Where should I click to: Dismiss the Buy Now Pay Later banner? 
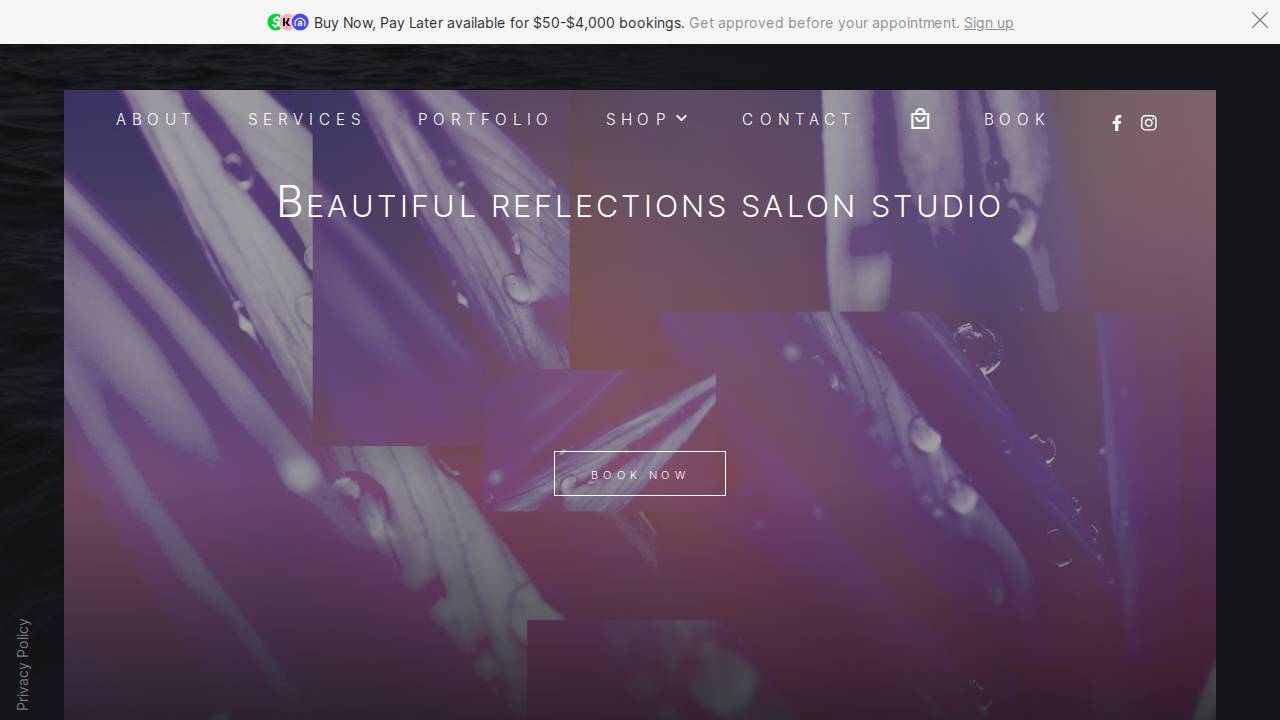tap(1259, 20)
